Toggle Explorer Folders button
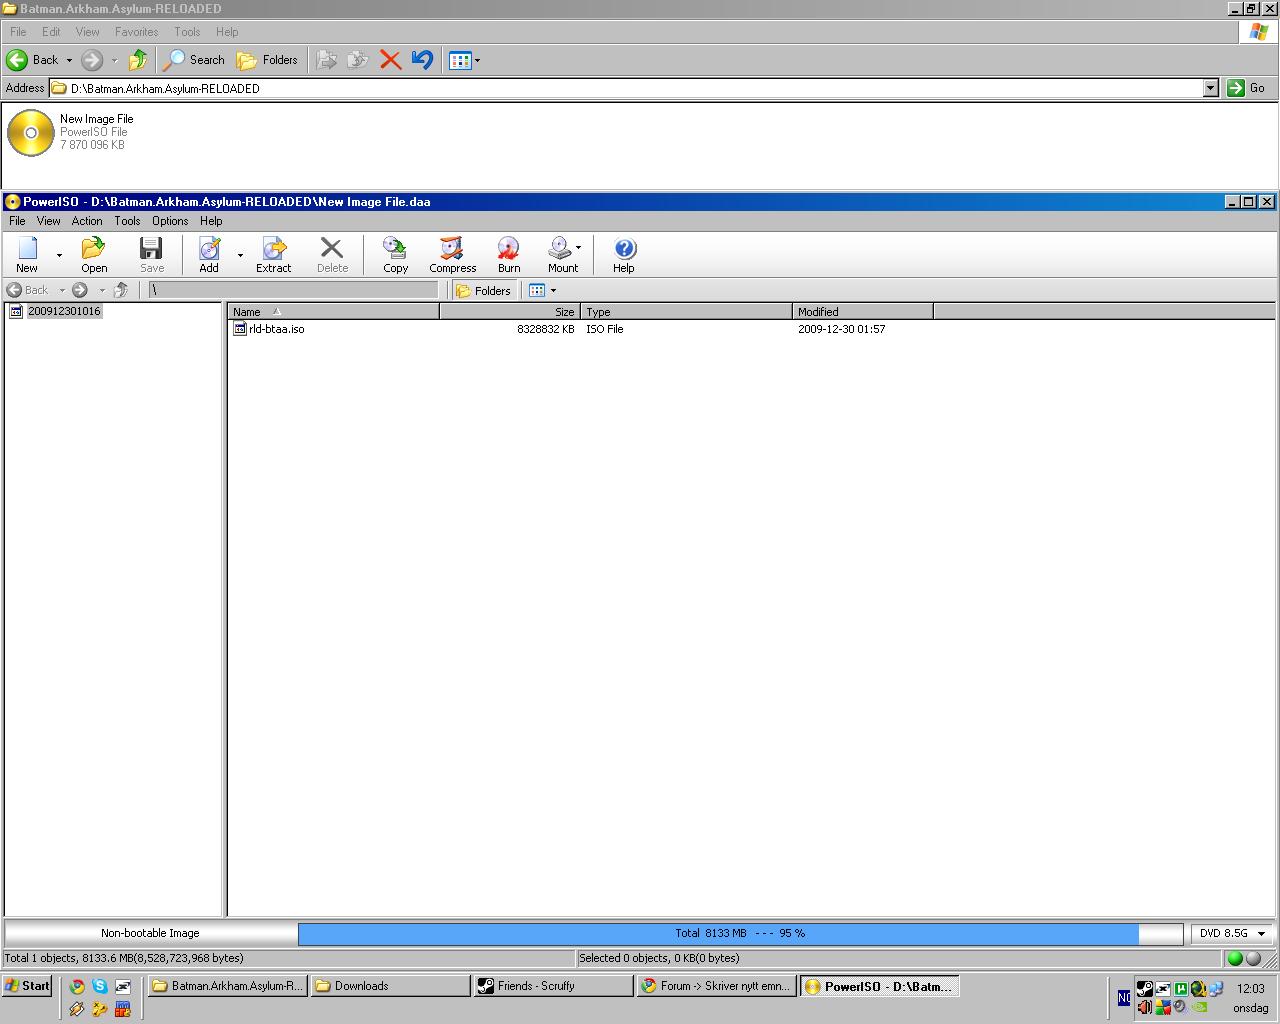 point(267,60)
